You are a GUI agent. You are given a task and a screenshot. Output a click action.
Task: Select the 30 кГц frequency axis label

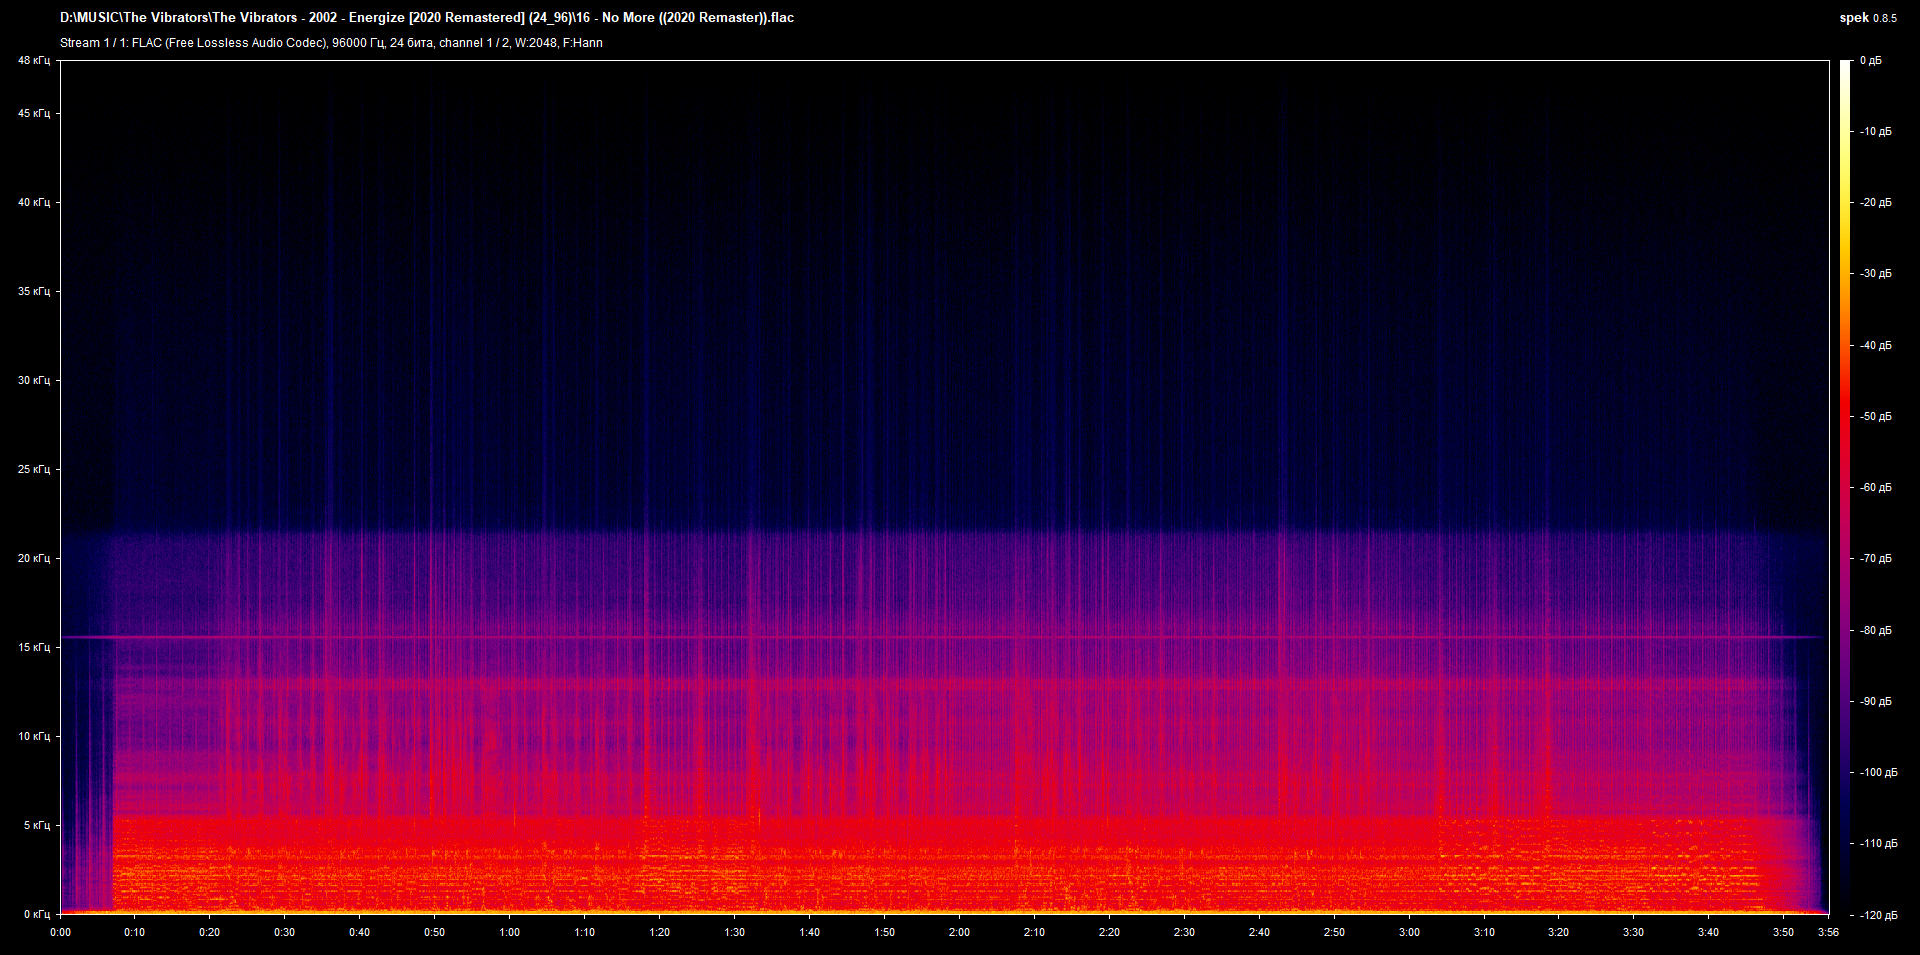click(x=34, y=380)
